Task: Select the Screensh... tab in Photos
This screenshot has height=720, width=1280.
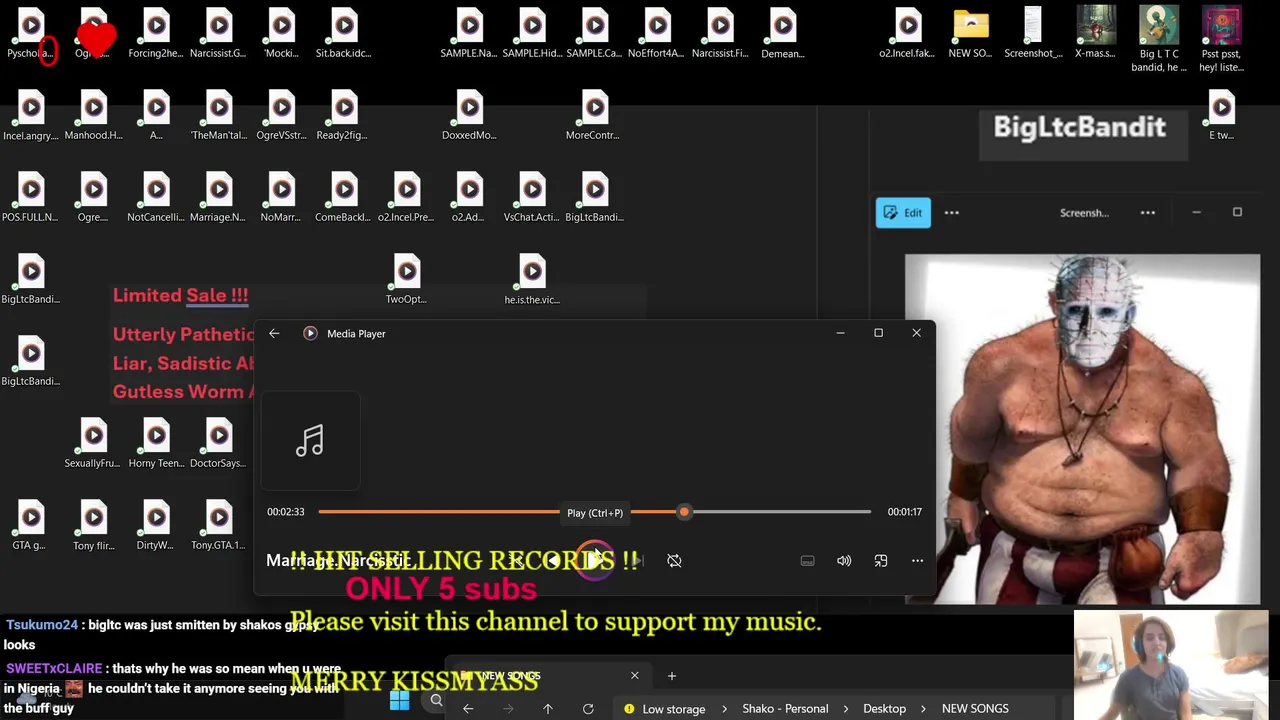Action: 1084,213
